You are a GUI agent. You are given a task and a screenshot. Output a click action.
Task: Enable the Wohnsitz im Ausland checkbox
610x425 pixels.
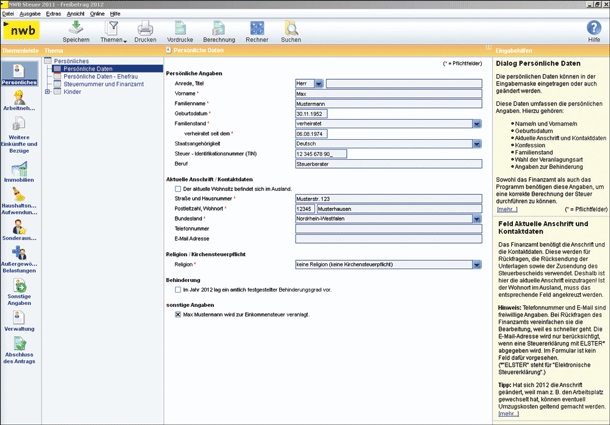point(178,188)
